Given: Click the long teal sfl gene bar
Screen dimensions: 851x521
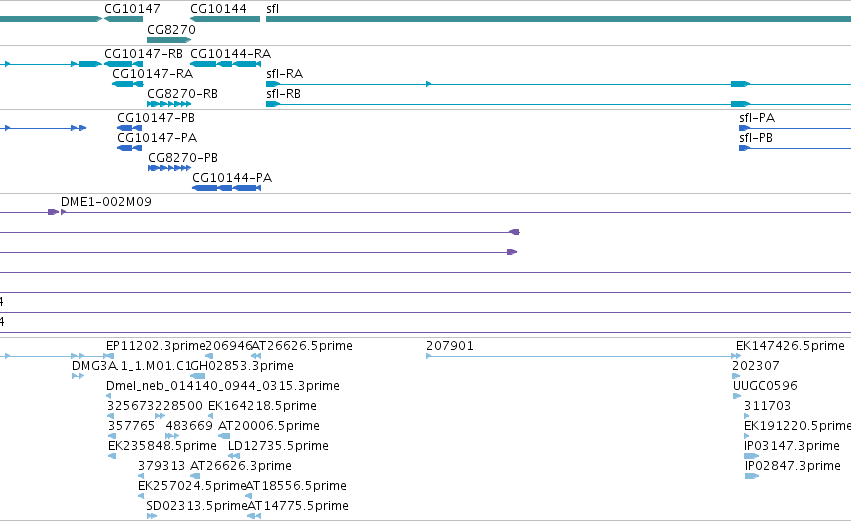Looking at the screenshot, I should pyautogui.click(x=558, y=19).
